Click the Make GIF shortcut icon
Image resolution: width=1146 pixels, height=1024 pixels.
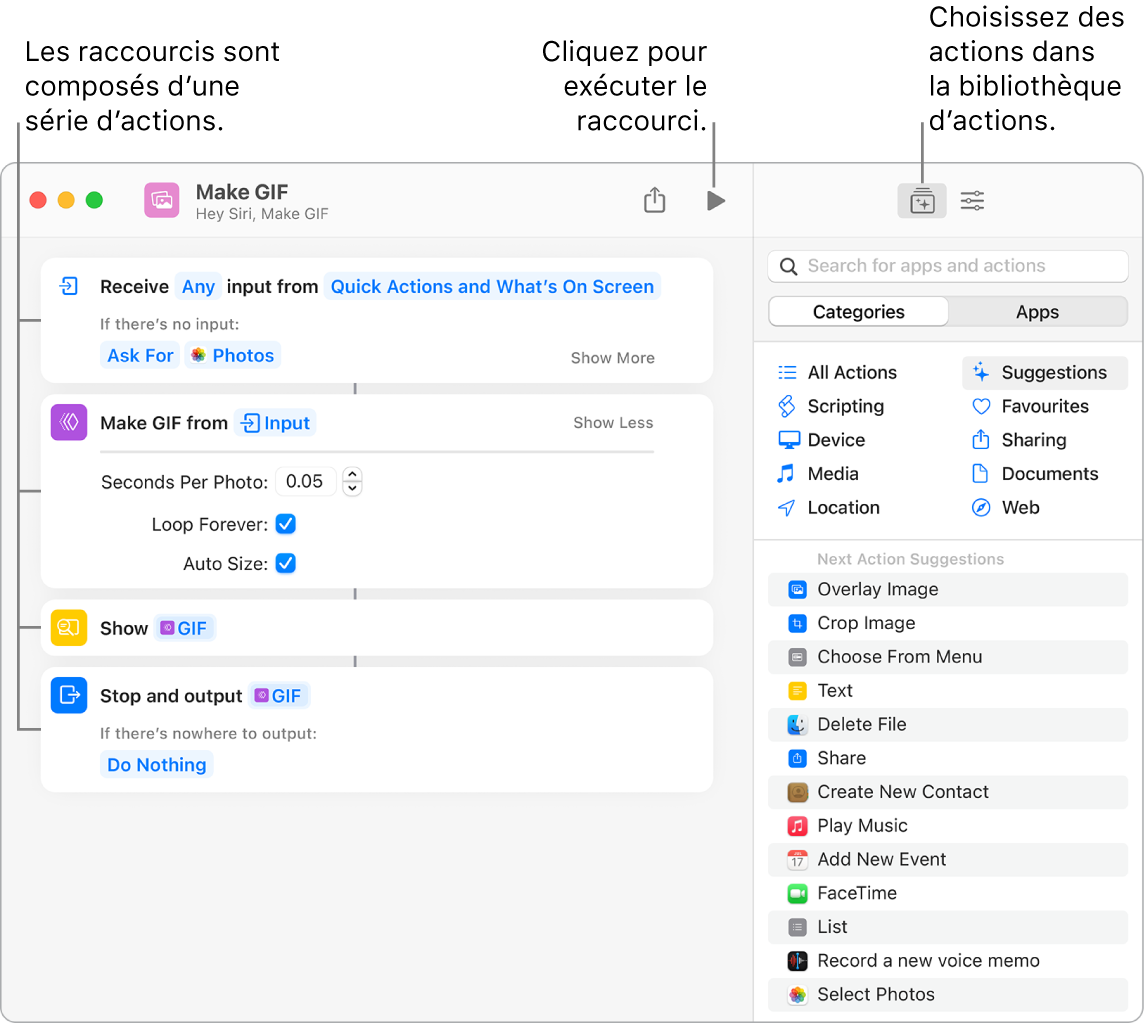click(162, 200)
